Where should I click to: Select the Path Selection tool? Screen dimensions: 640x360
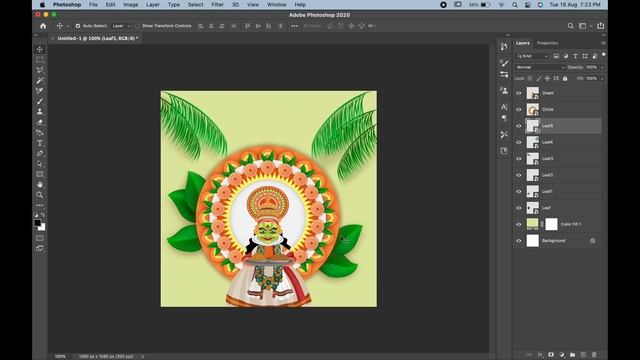[40, 164]
